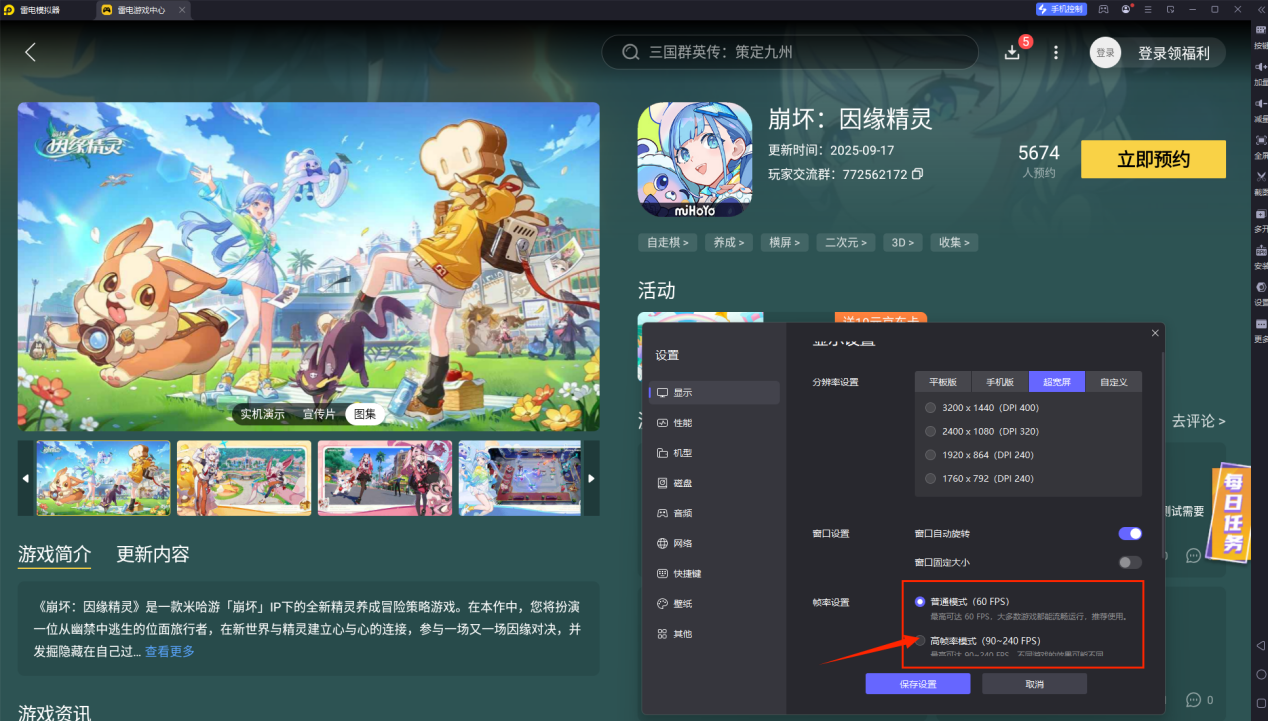The width and height of the screenshot is (1268, 721).
Task: Collapse the right sidebar with the double-chevron icon
Action: (x=1260, y=9)
